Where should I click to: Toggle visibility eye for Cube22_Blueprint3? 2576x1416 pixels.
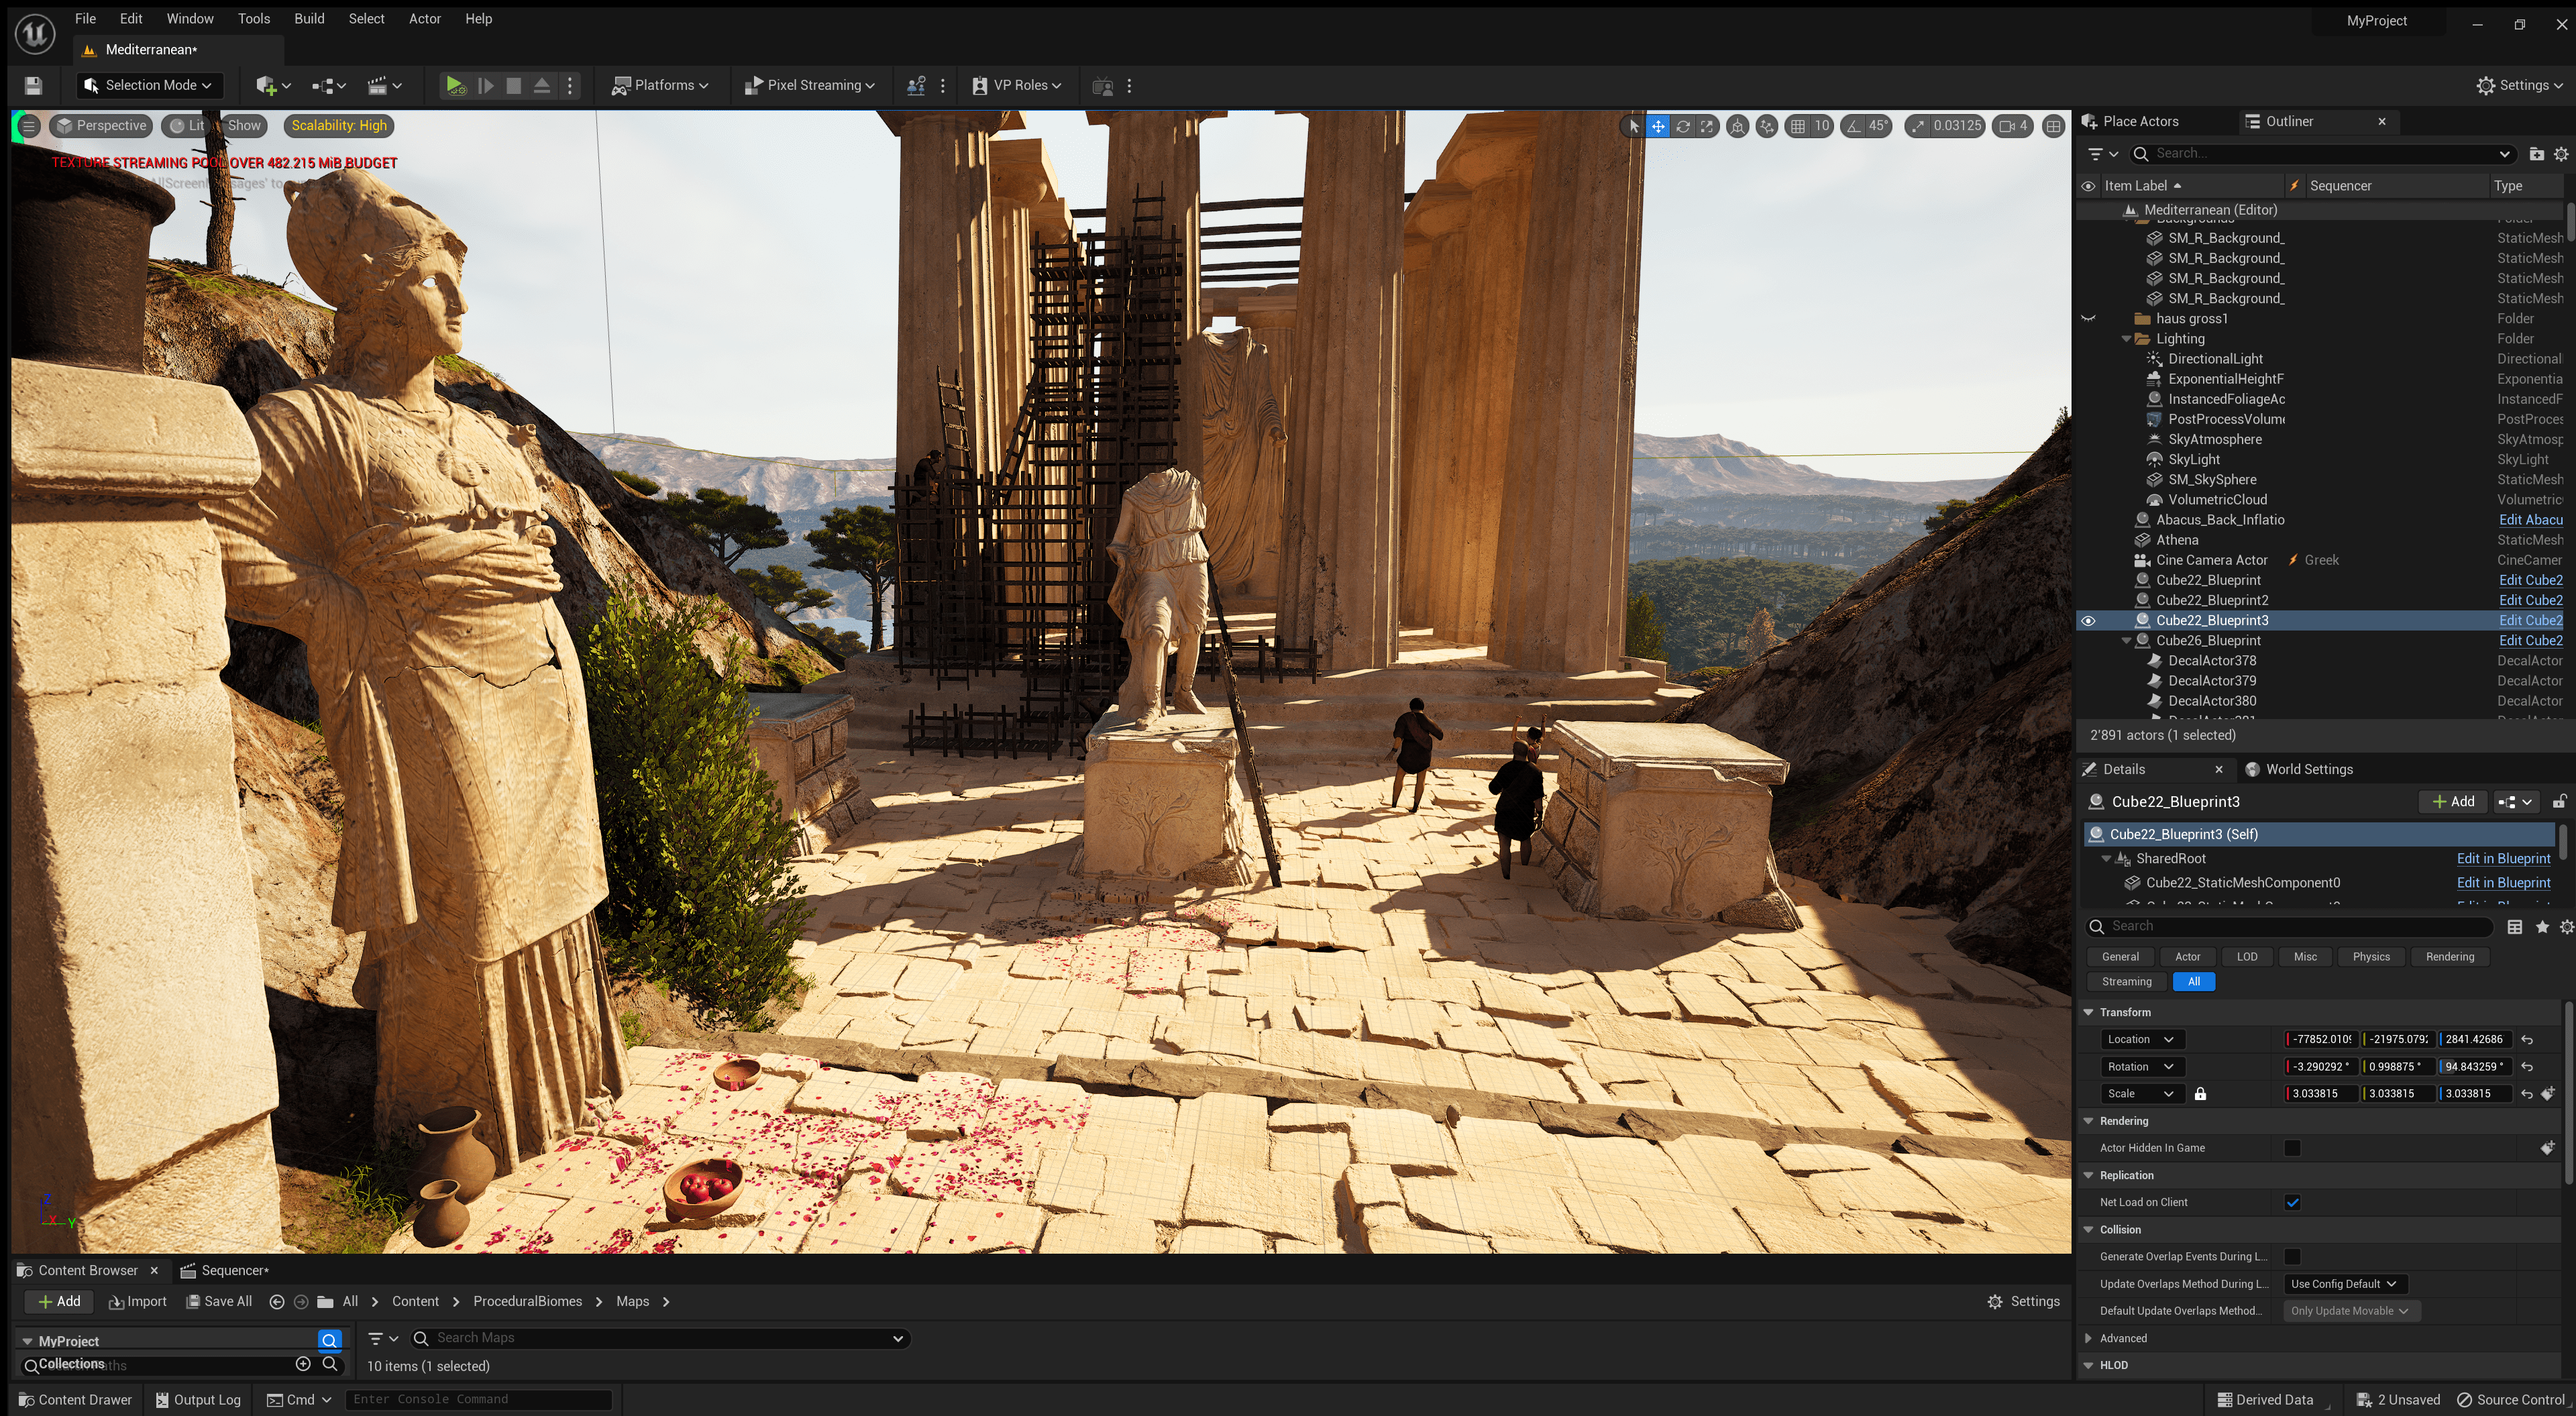click(x=2088, y=621)
